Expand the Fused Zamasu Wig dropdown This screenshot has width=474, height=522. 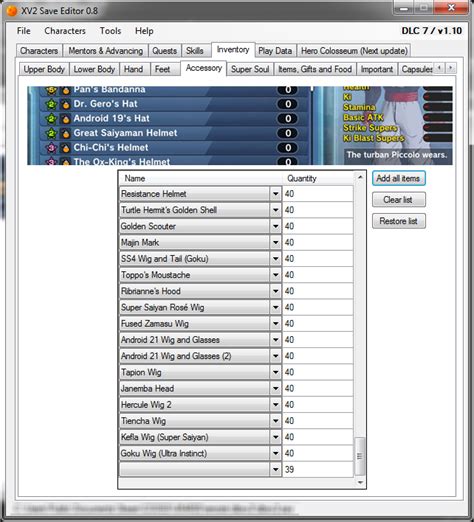275,324
